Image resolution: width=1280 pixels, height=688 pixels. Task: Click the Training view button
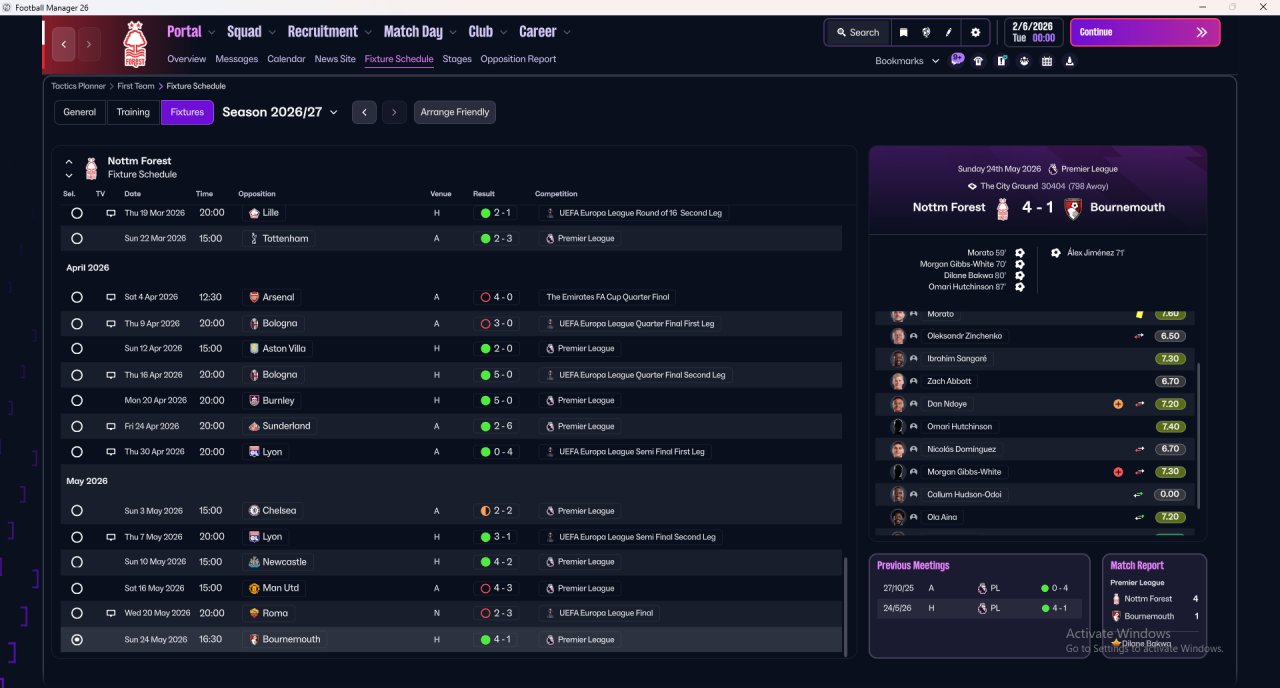pyautogui.click(x=133, y=112)
